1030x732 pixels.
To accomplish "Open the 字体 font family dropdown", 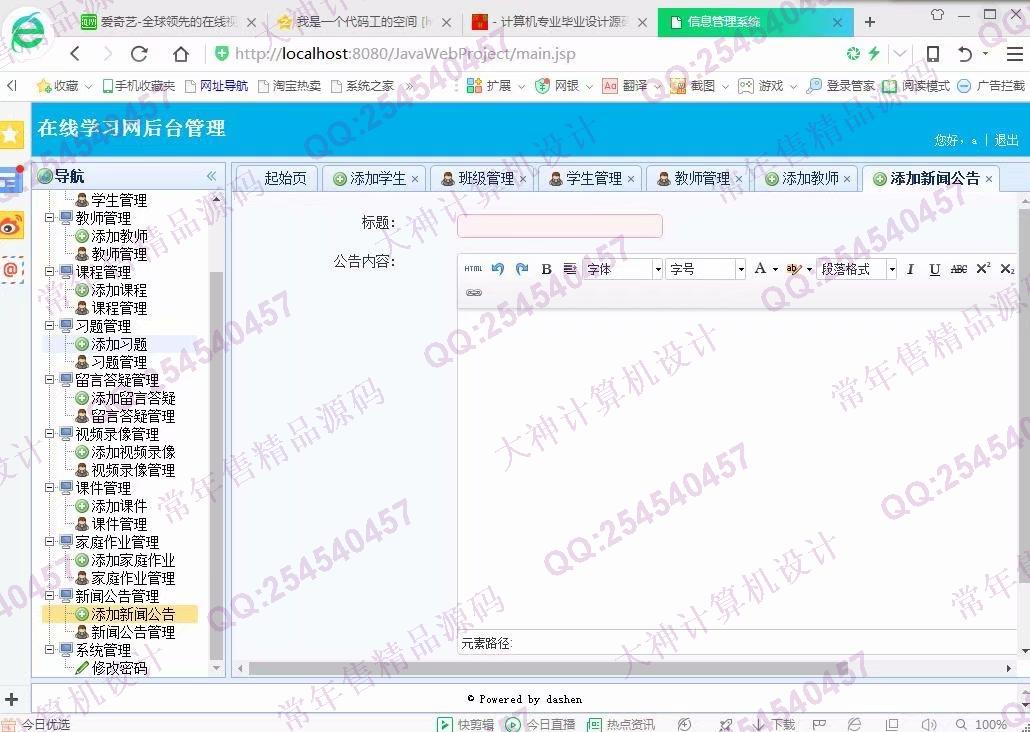I will click(622, 269).
